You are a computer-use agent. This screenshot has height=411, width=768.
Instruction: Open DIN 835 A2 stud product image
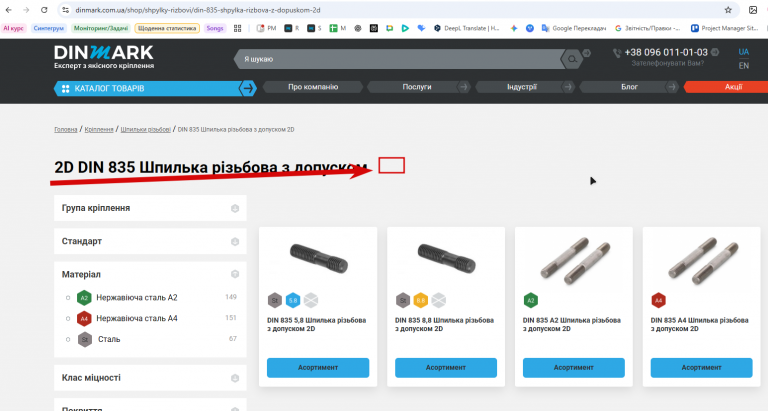coord(575,260)
